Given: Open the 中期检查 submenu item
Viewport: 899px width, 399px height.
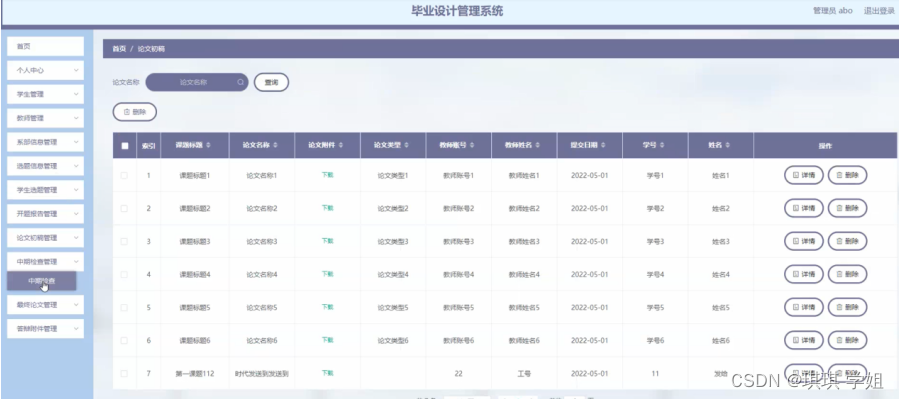Looking at the screenshot, I should pyautogui.click(x=41, y=281).
